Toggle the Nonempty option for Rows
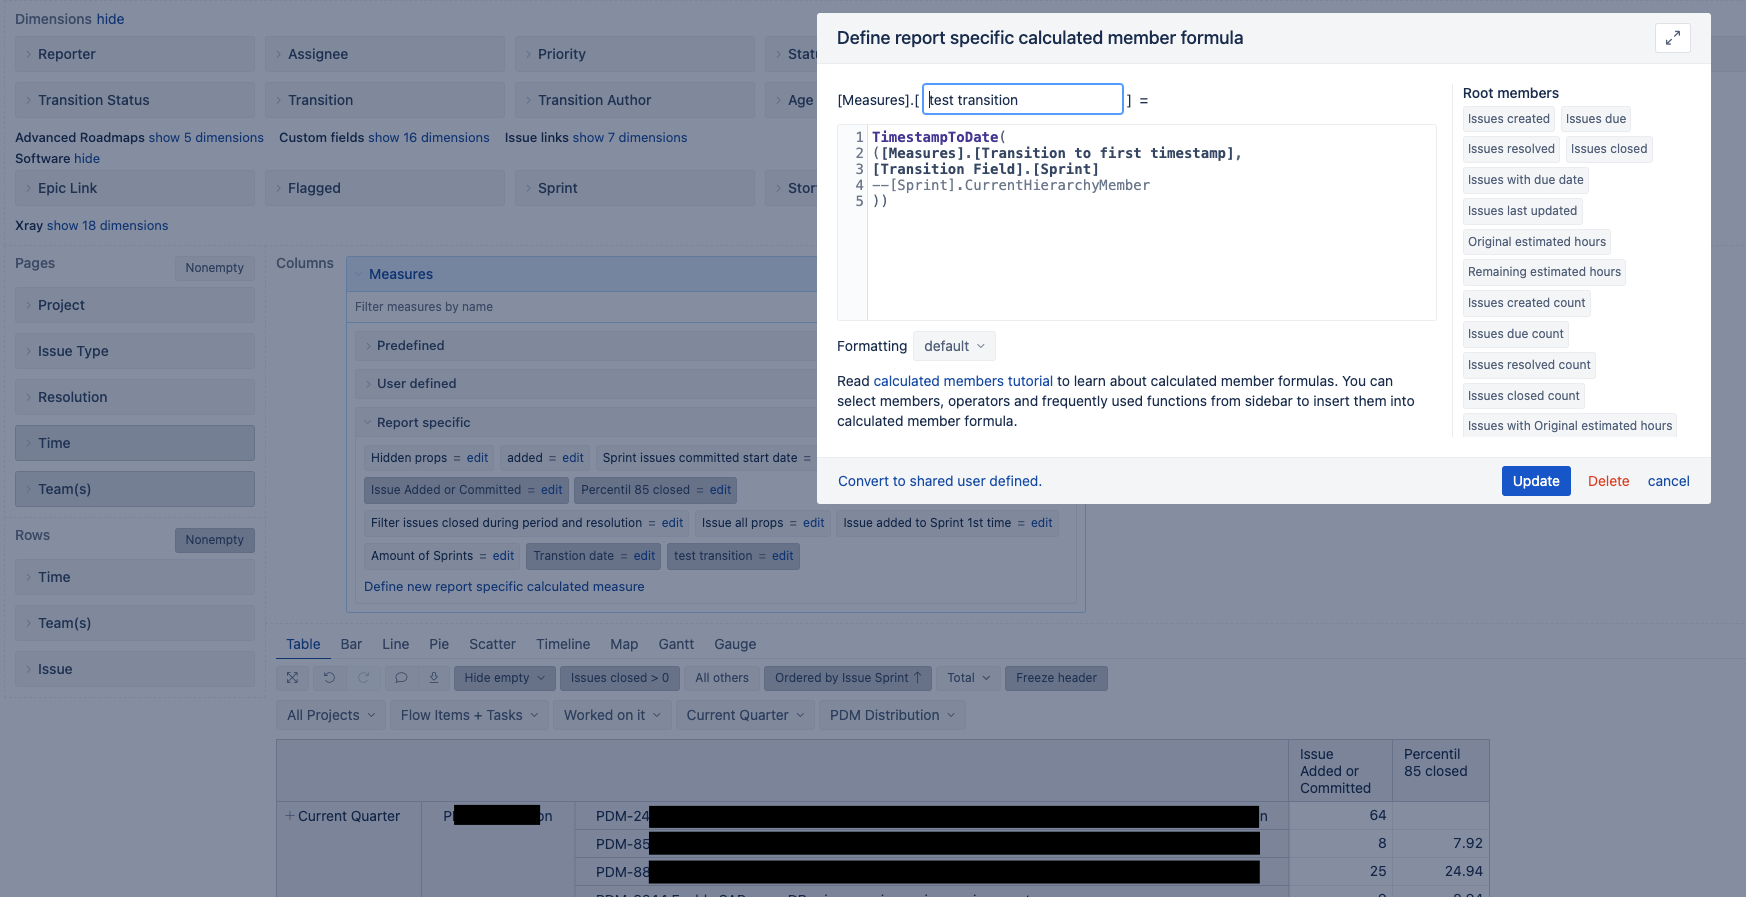 214,540
